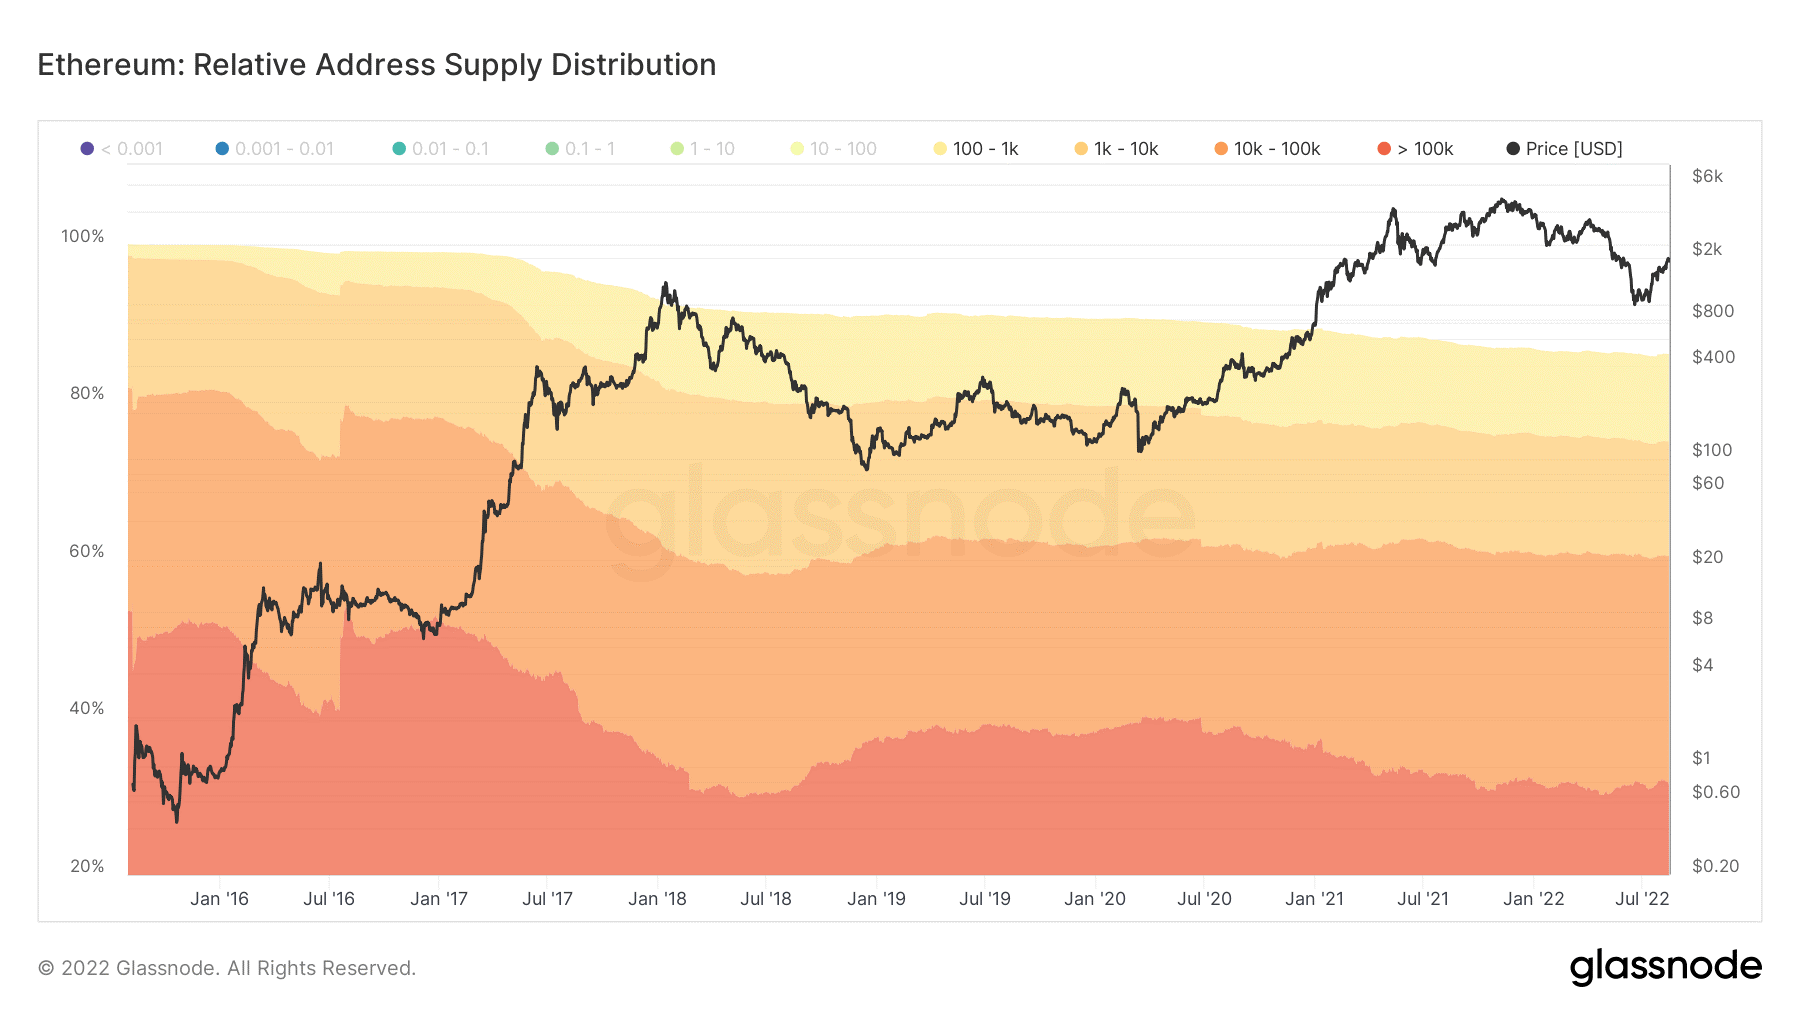Click the light green '1 - 10' legend dot
1800x1013 pixels.
(677, 149)
